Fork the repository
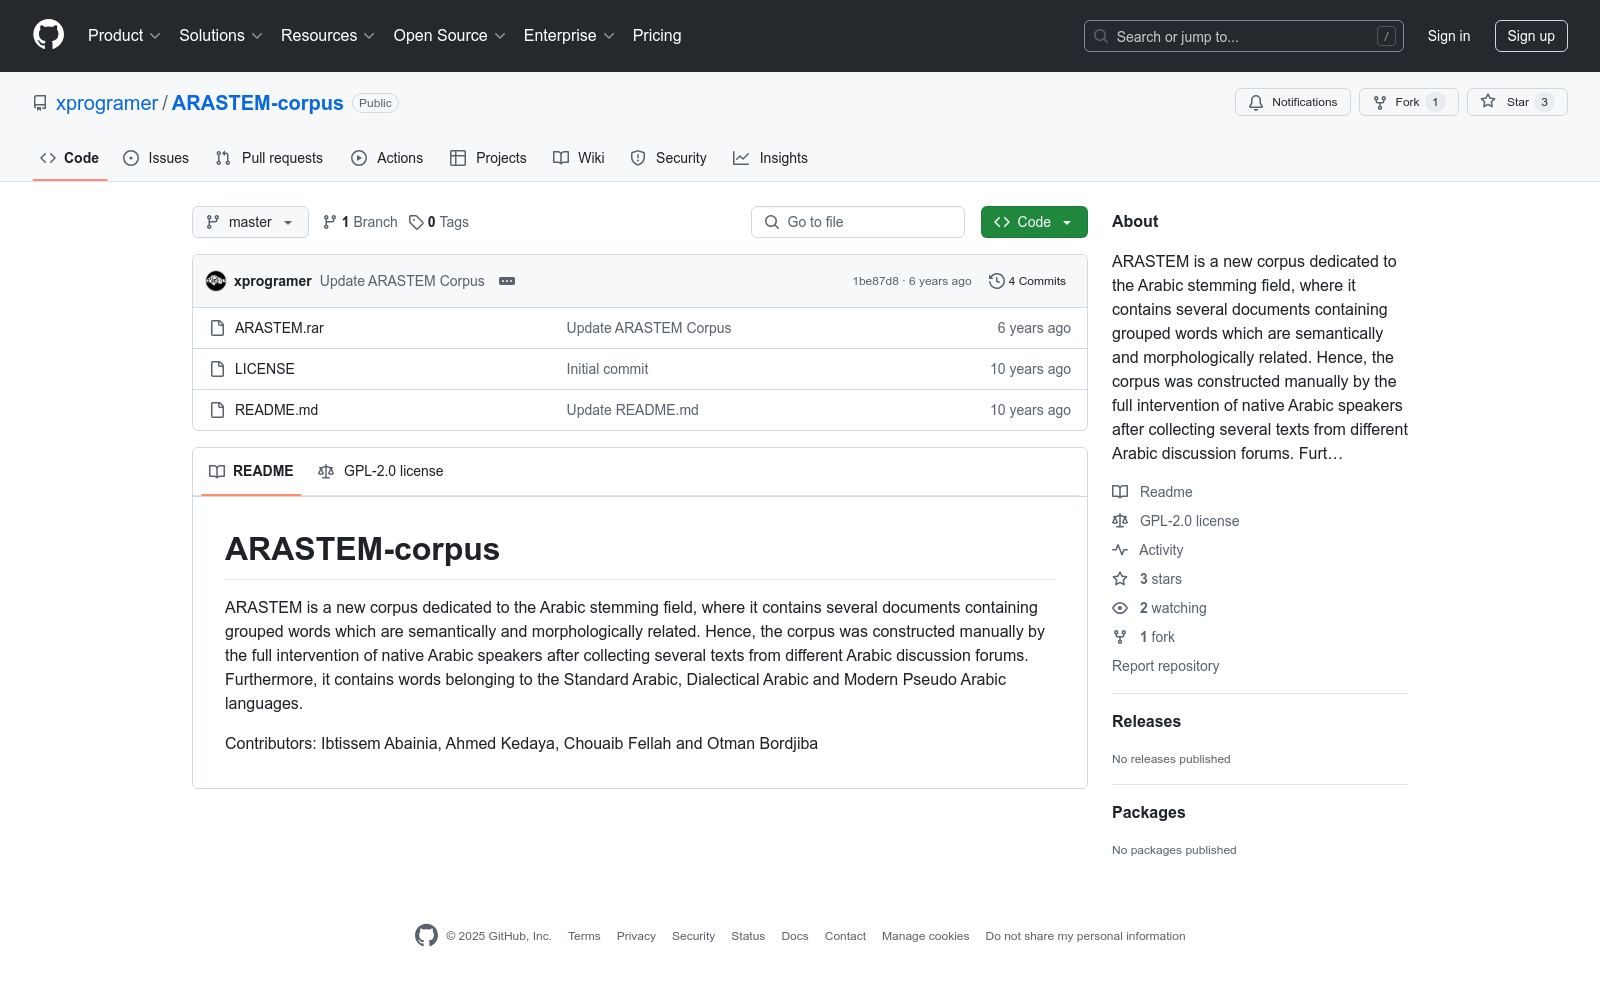1600x1000 pixels. [x=1408, y=102]
